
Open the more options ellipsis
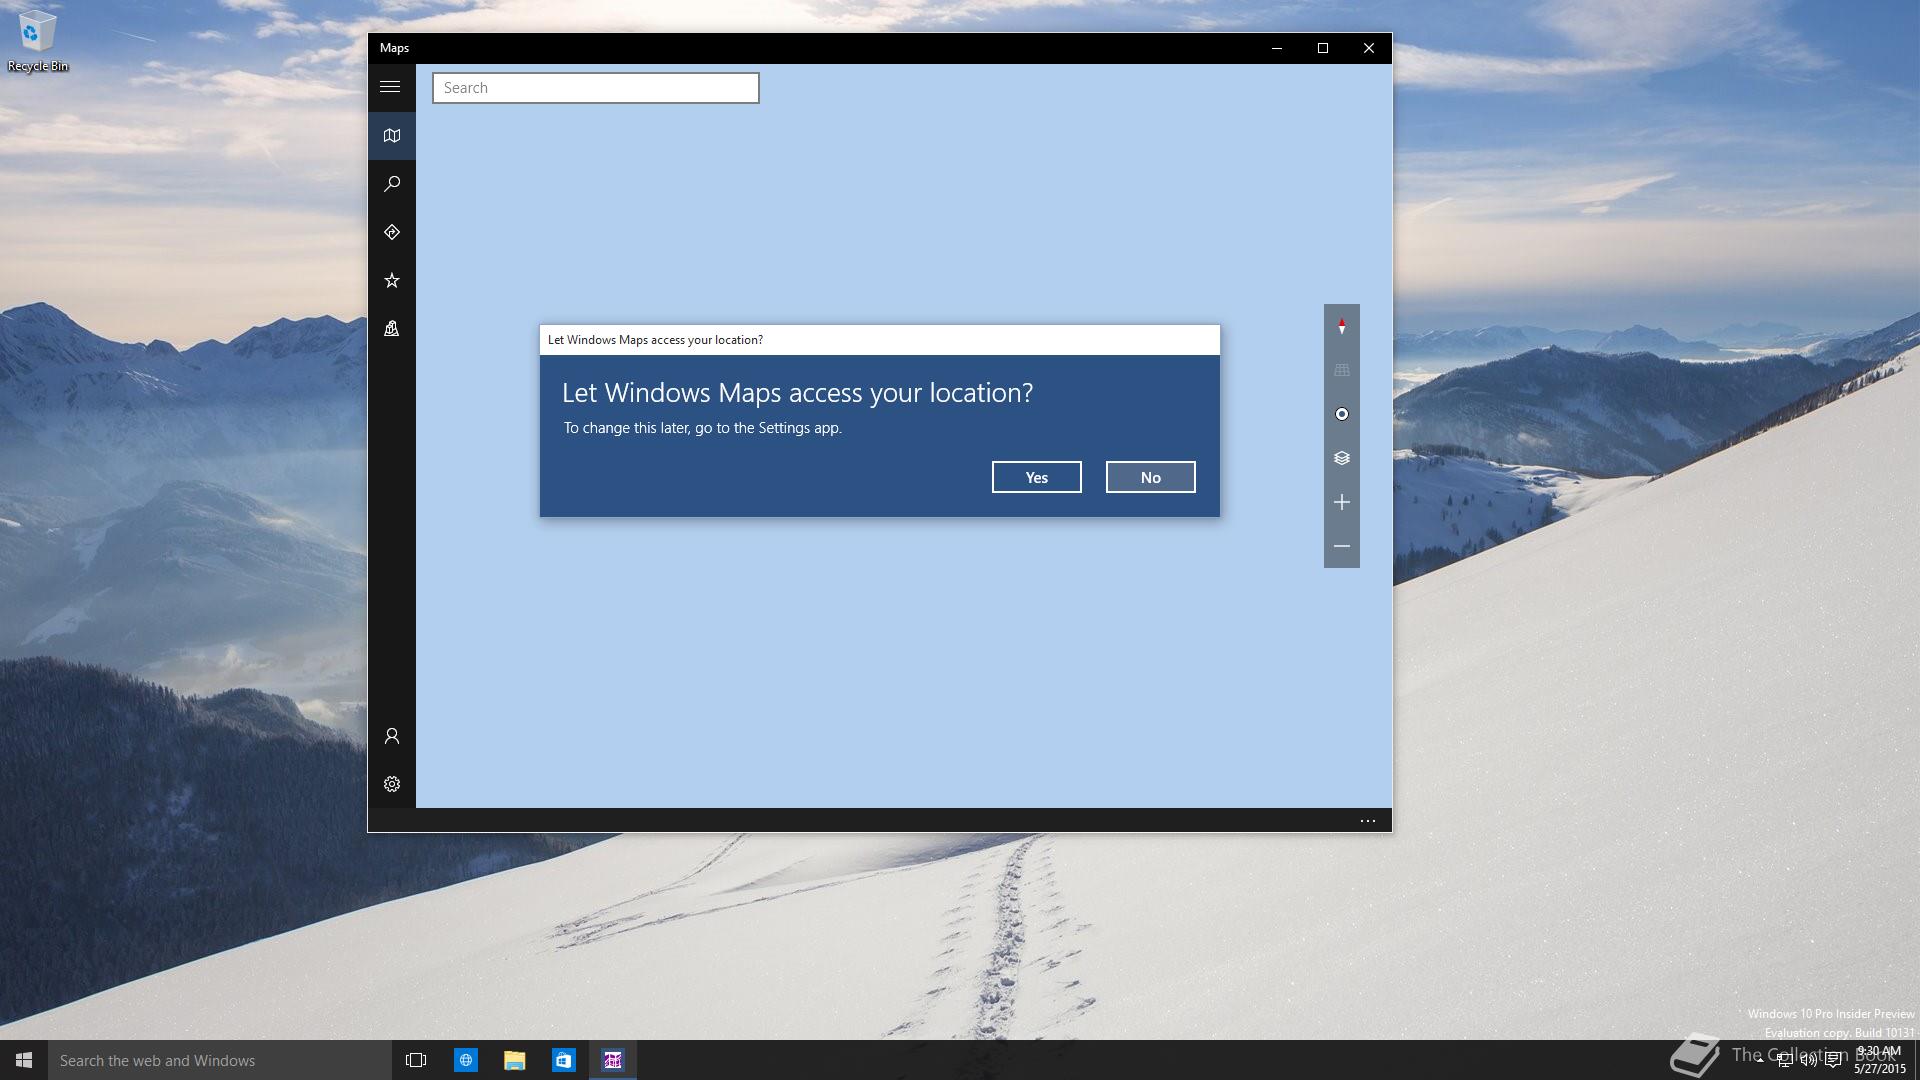pos(1368,821)
